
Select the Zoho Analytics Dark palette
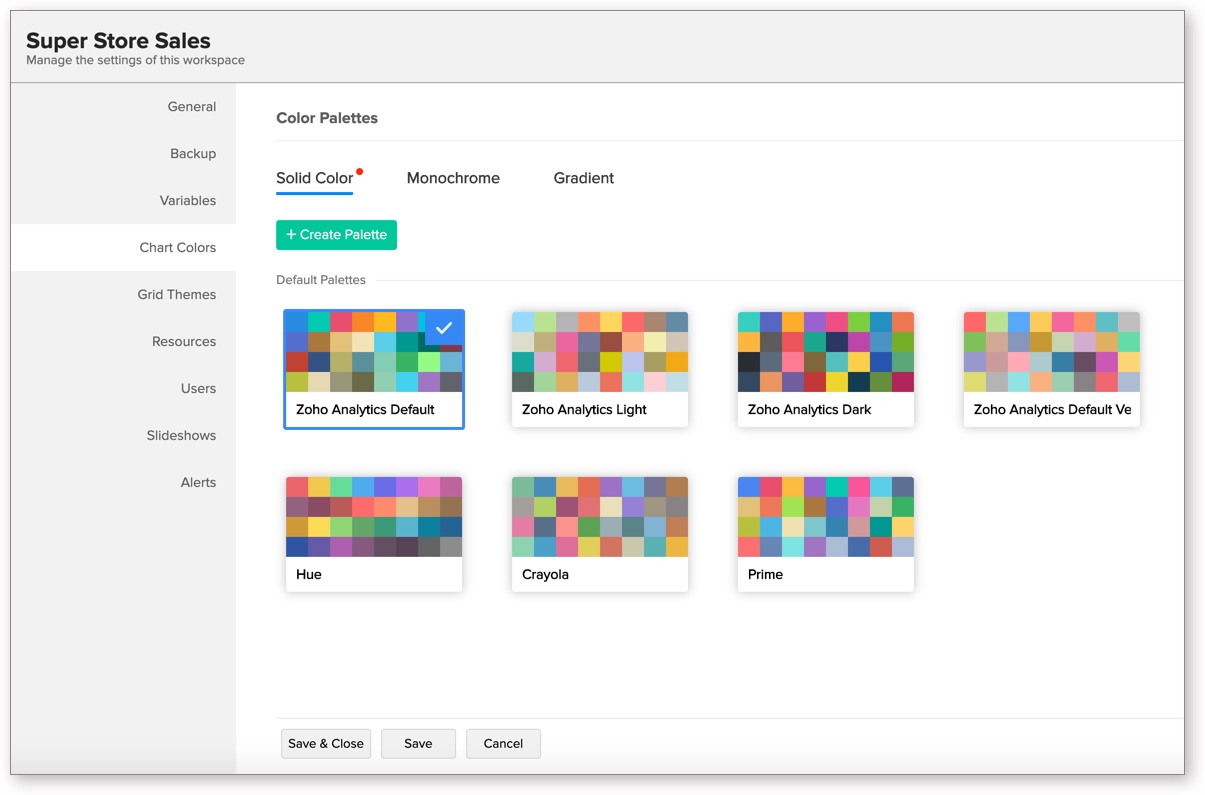pyautogui.click(x=826, y=369)
